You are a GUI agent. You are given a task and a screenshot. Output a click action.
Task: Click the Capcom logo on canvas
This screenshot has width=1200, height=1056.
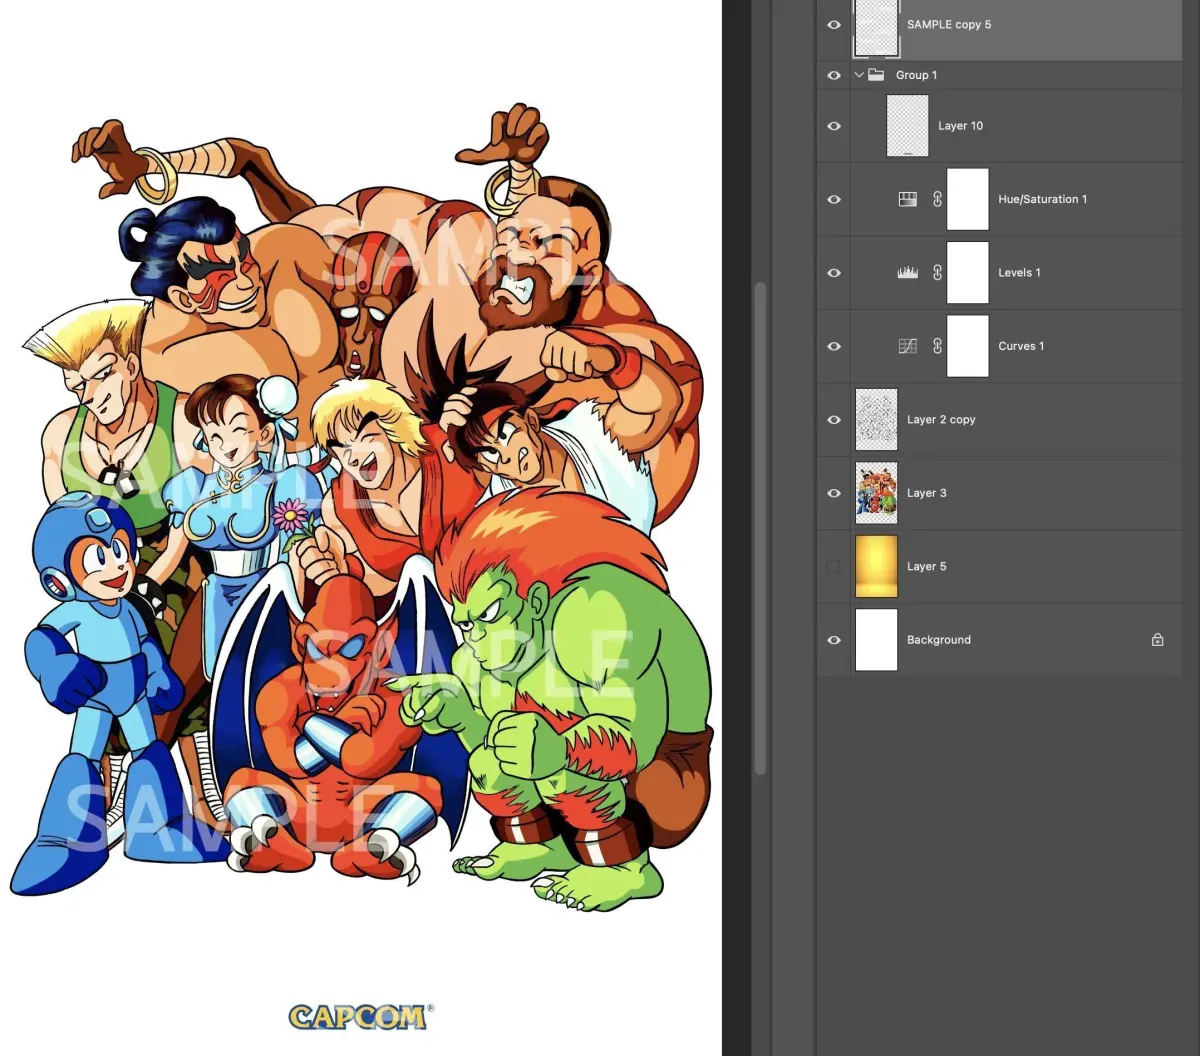click(x=362, y=1016)
